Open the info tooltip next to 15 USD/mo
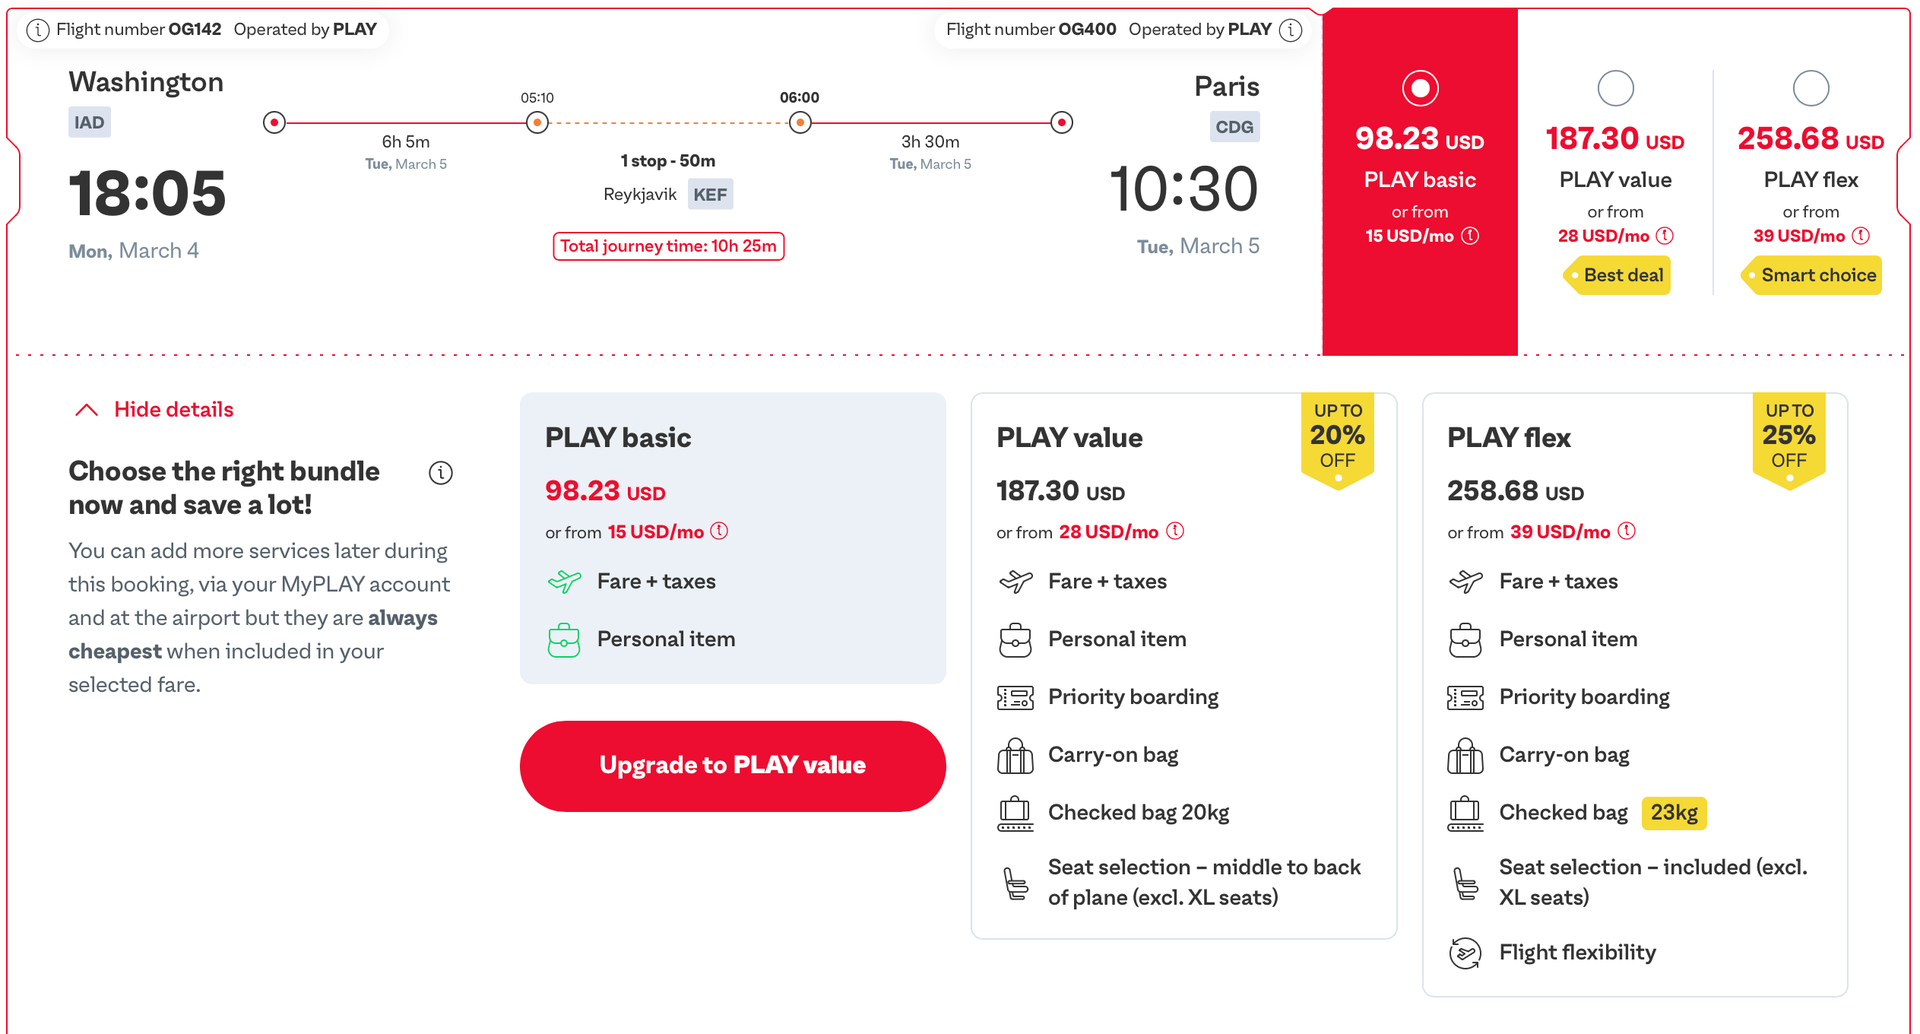Image resolution: width=1920 pixels, height=1034 pixels. [1470, 236]
